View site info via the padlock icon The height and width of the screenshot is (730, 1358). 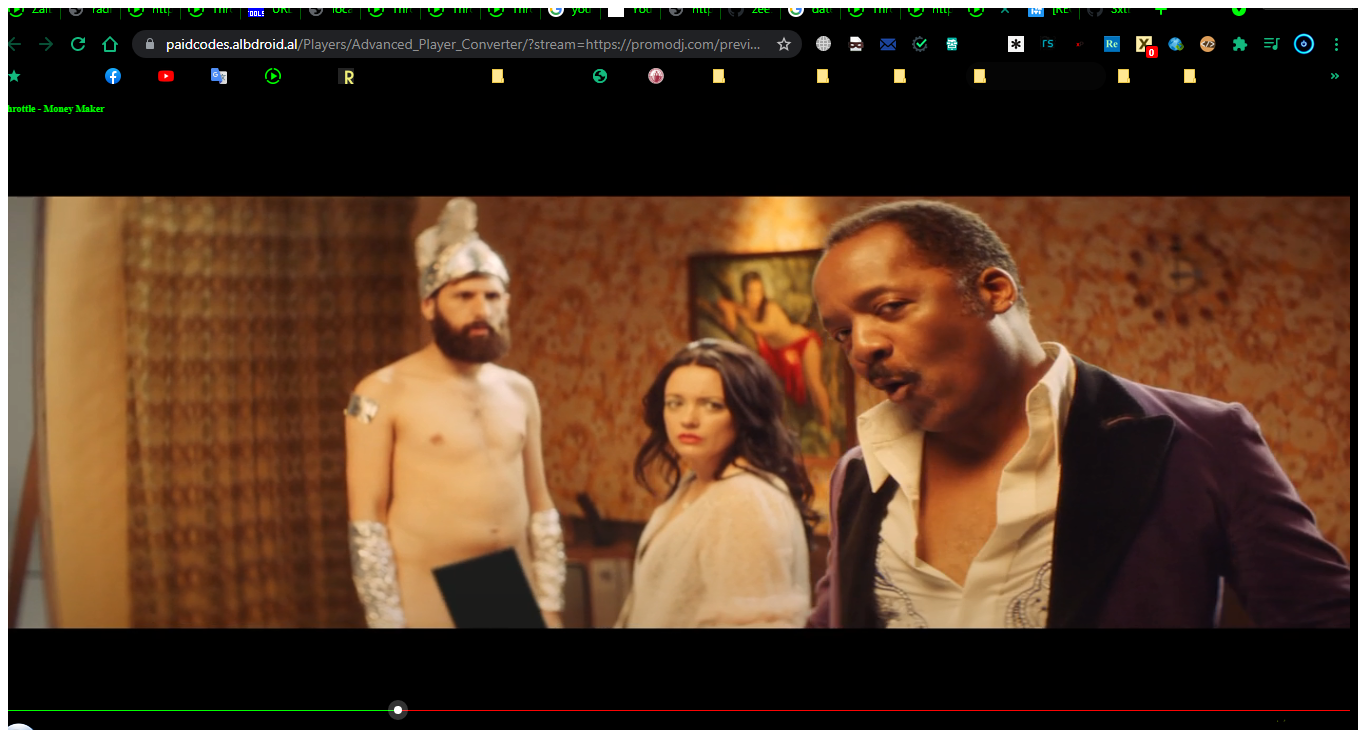pyautogui.click(x=150, y=44)
